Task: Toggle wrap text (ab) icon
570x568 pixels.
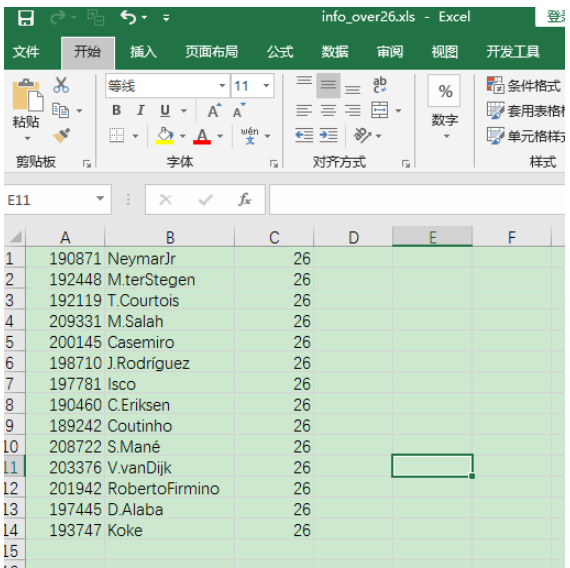Action: pos(380,85)
